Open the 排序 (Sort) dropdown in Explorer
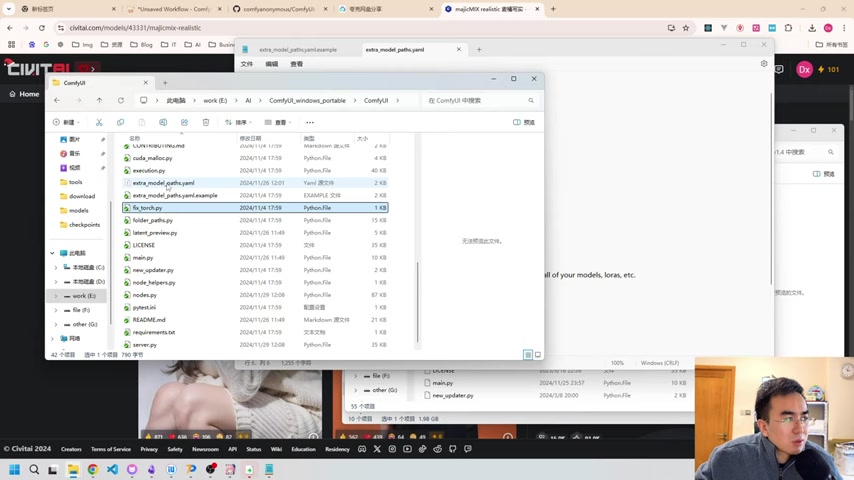Screen dimensions: 854x480 coord(239,122)
